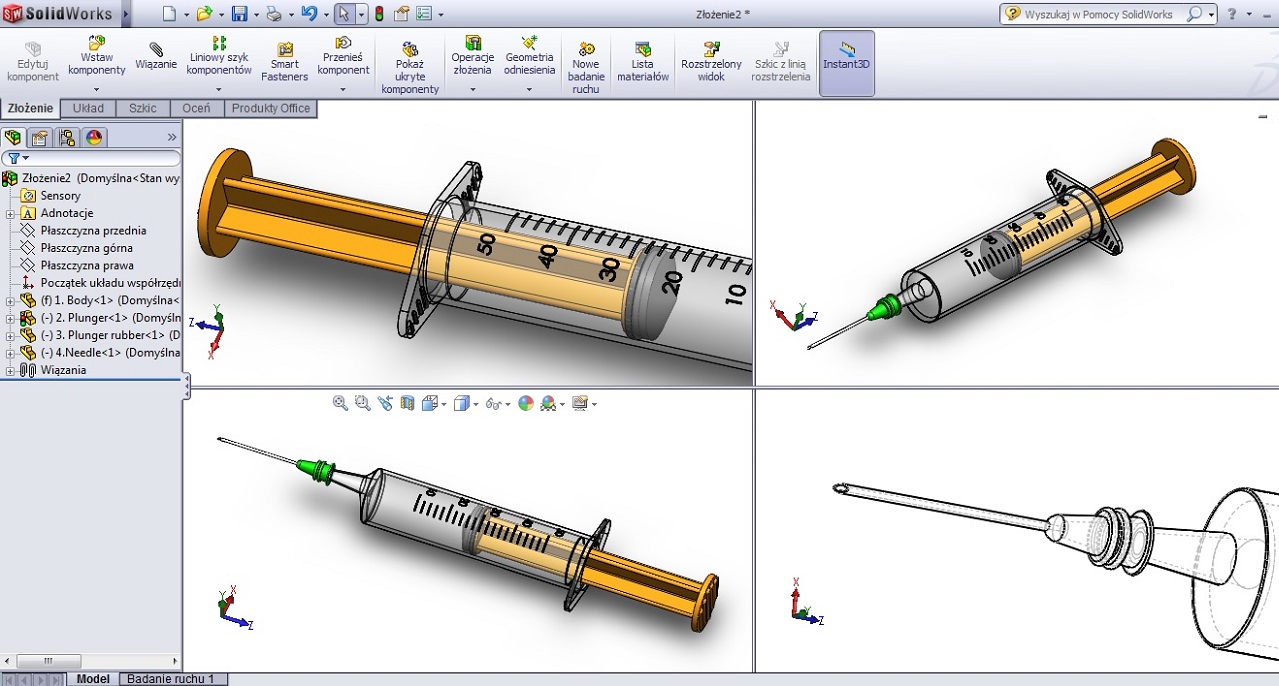The width and height of the screenshot is (1279, 686).
Task: Click Rozstrzelony widok tool
Action: (x=711, y=62)
